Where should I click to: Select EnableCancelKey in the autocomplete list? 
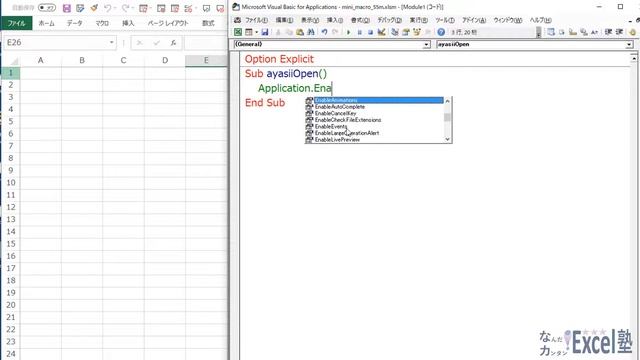click(x=374, y=113)
